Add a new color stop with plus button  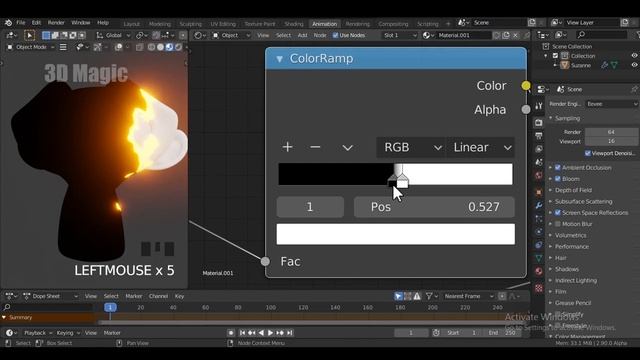(x=287, y=147)
